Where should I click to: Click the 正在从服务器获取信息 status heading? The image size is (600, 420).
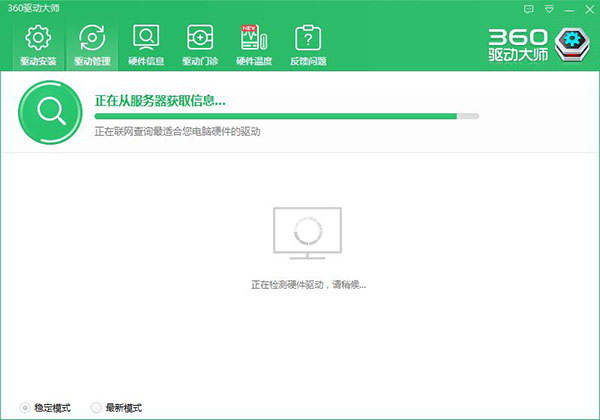click(160, 101)
